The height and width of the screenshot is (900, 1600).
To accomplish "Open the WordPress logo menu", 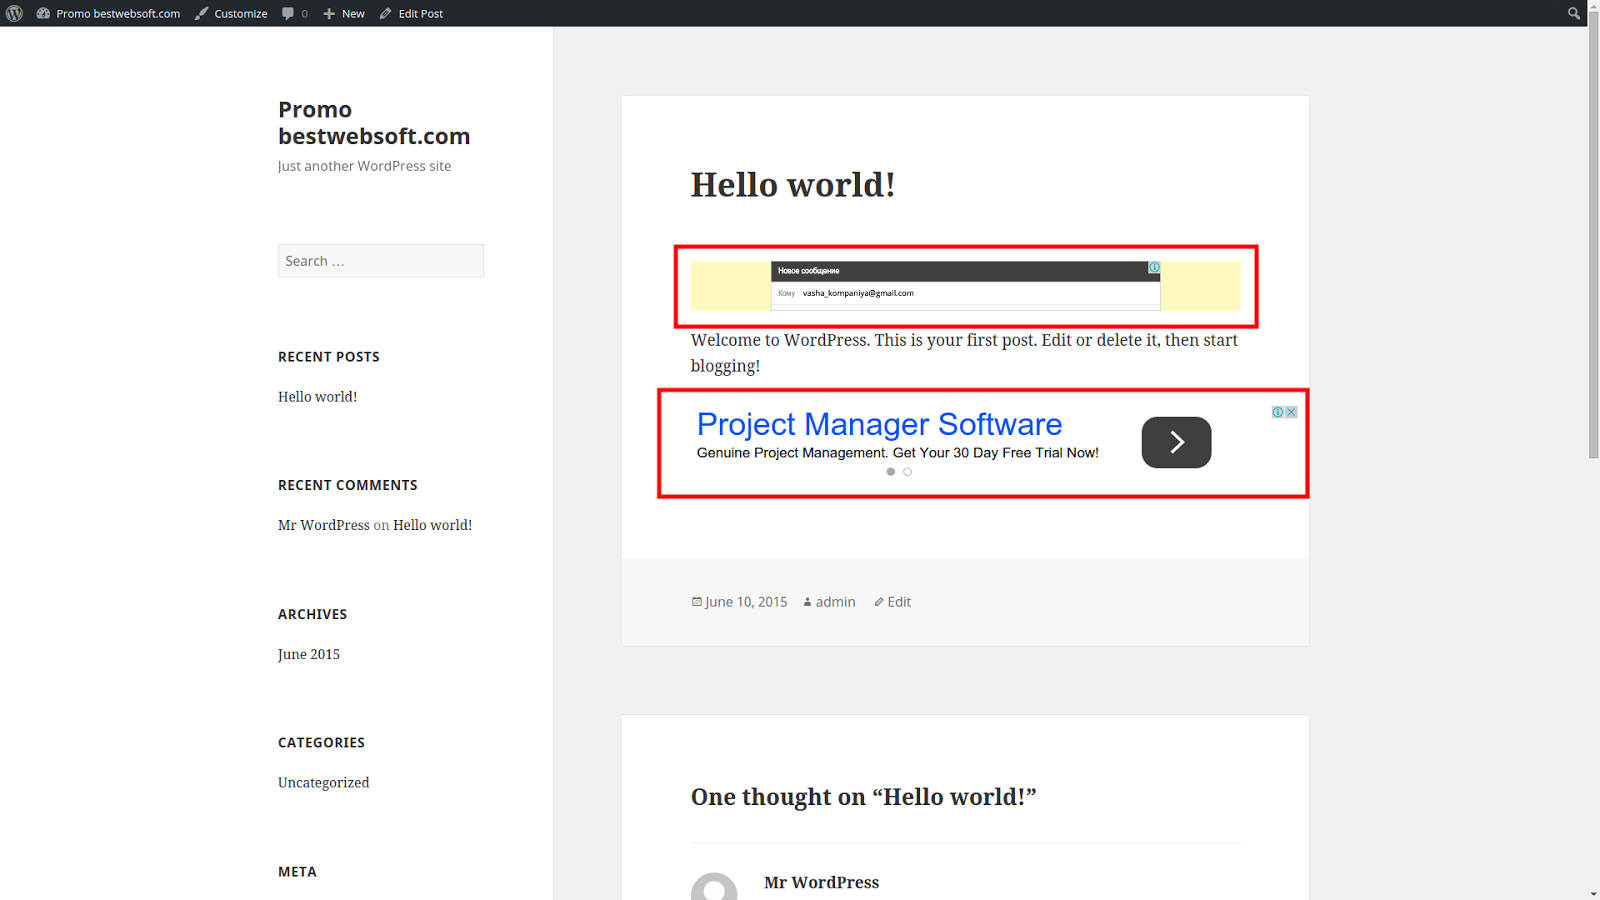I will pos(14,13).
